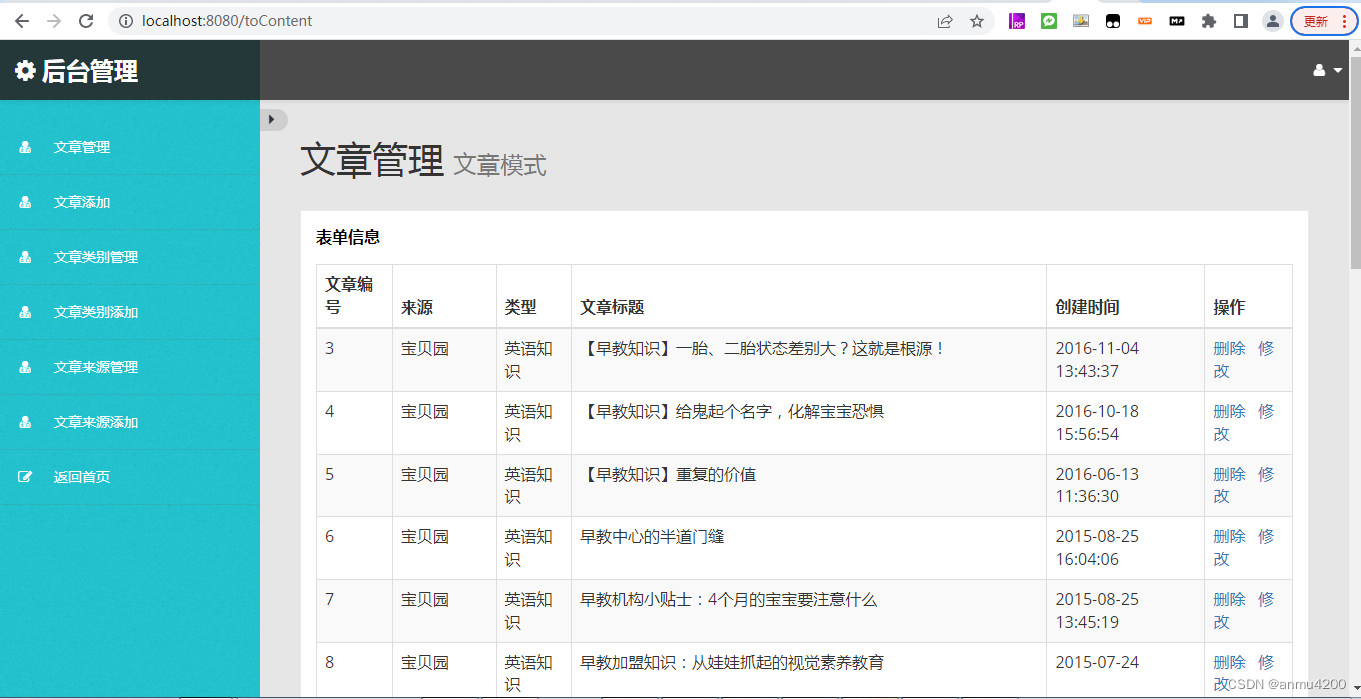Reload the page with refresh icon
The height and width of the screenshot is (699, 1361).
pyautogui.click(x=86, y=21)
